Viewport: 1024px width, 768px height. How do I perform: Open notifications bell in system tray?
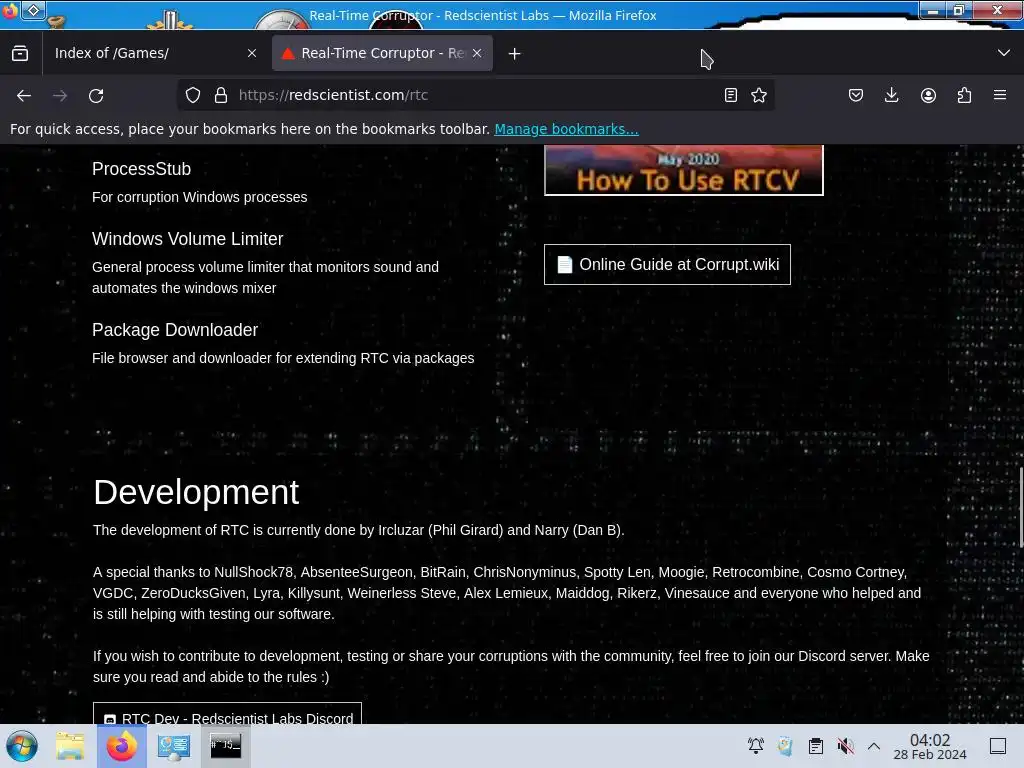tap(756, 746)
